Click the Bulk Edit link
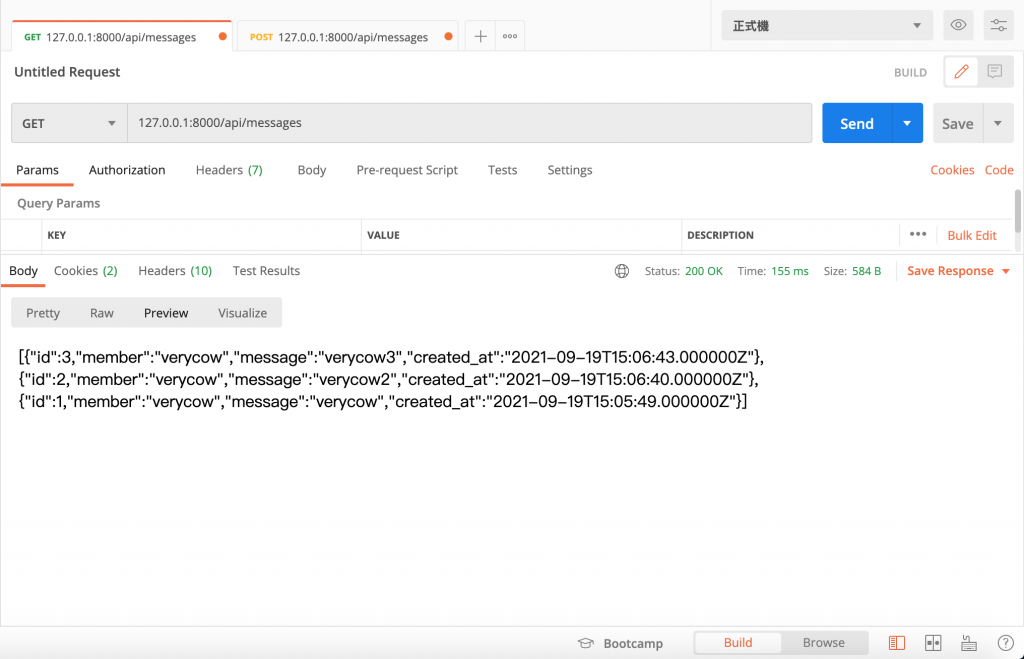 click(972, 236)
